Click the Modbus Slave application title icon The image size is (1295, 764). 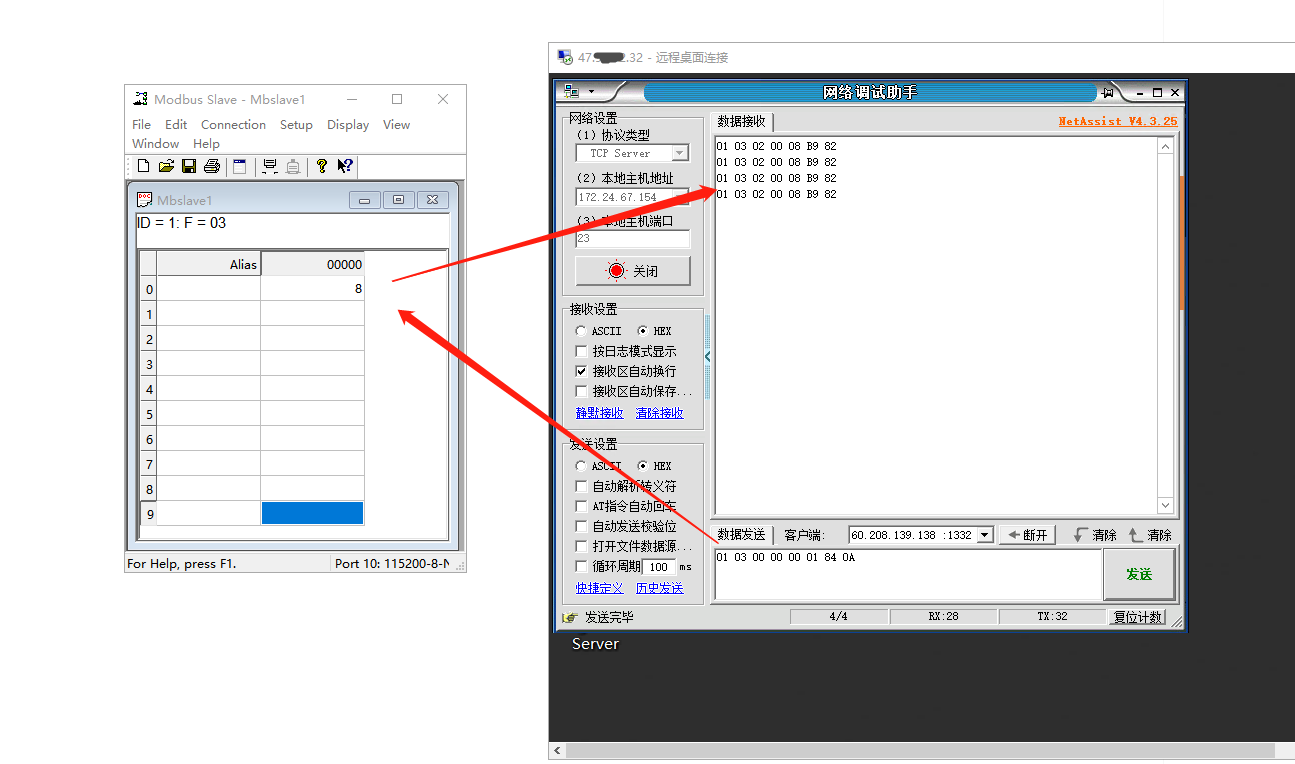[x=141, y=99]
